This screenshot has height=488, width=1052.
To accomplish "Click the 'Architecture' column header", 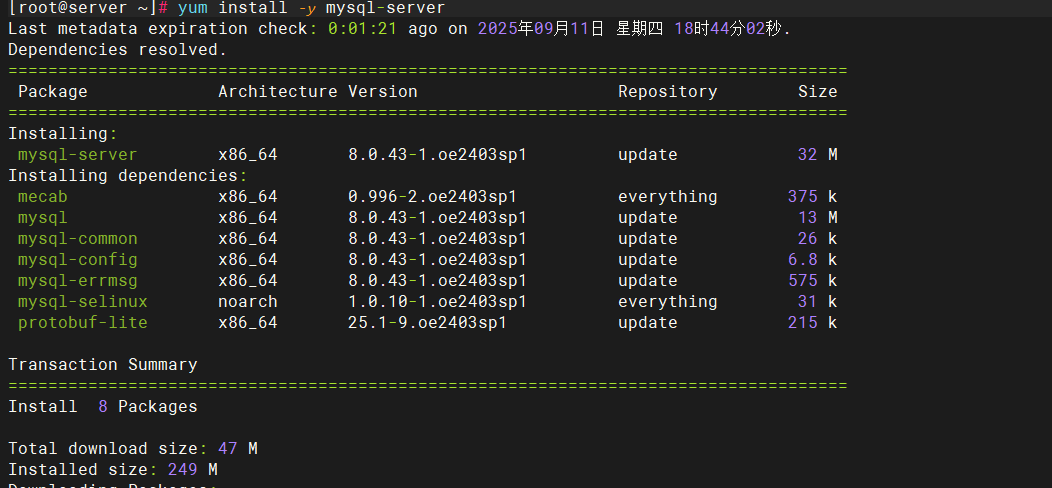I will click(278, 91).
